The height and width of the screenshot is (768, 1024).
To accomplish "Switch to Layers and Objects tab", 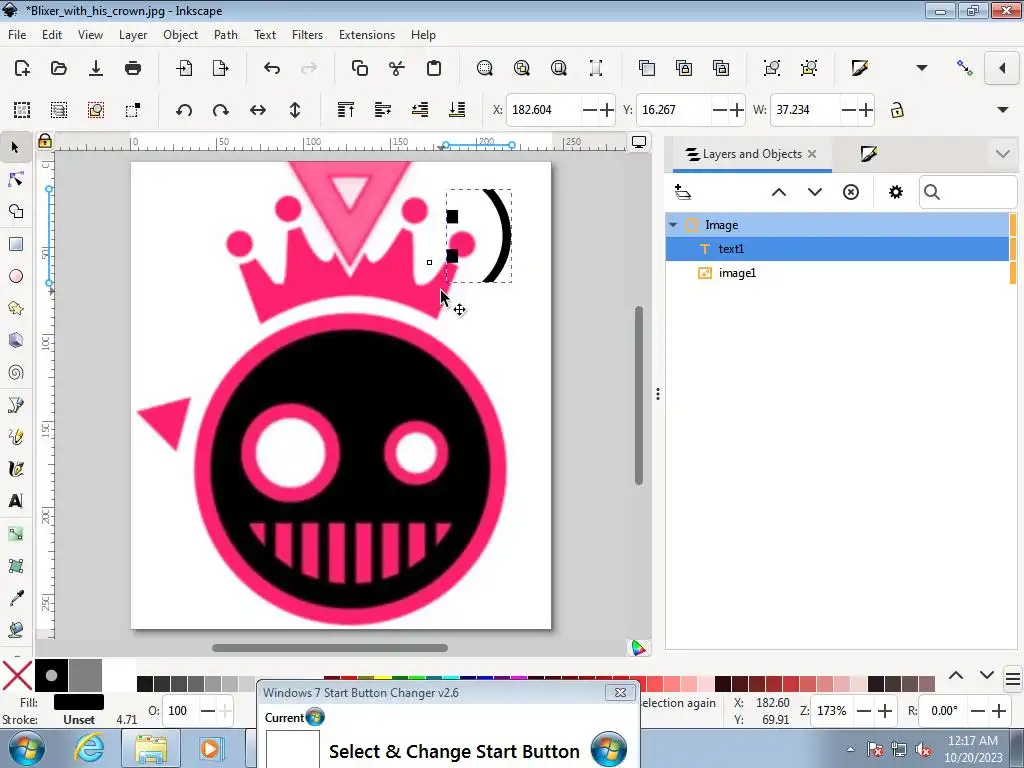I will [x=751, y=154].
